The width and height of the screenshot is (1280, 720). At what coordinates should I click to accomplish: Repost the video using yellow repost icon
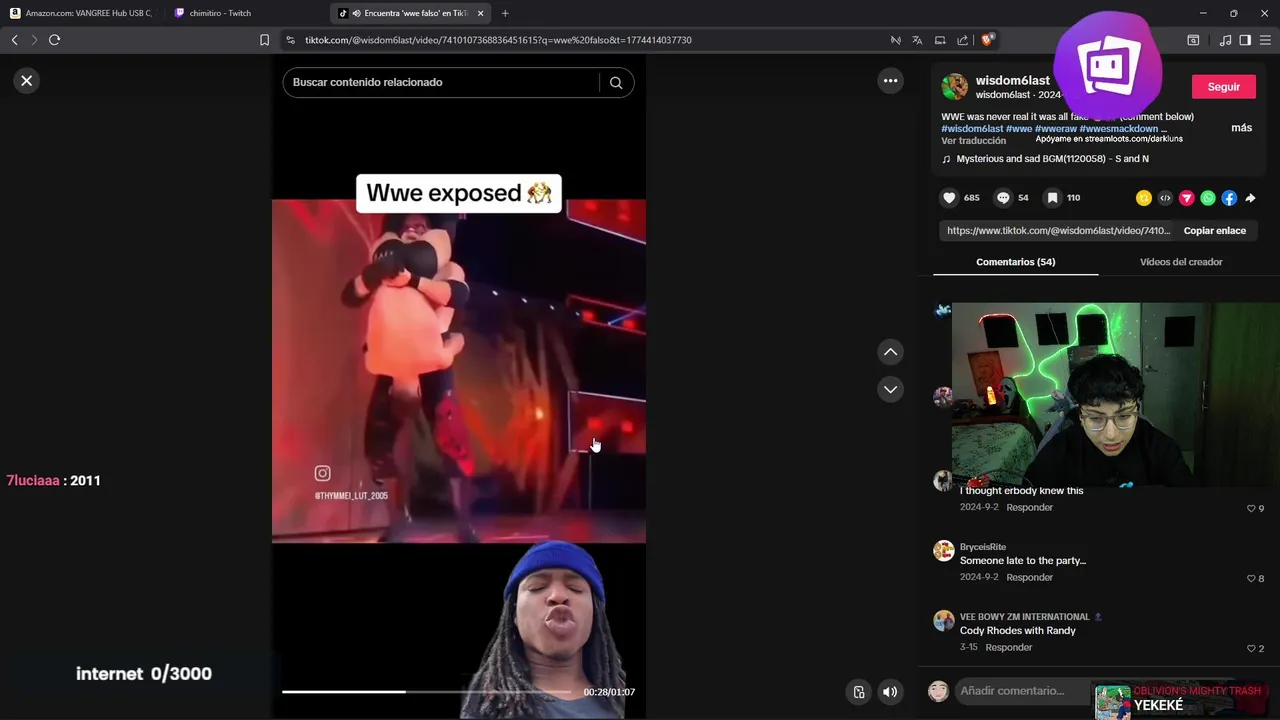[1144, 198]
